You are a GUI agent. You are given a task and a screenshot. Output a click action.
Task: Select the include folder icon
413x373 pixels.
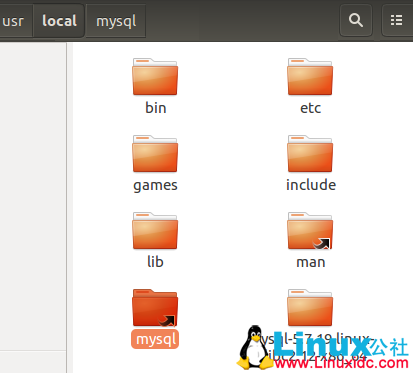[x=310, y=154]
